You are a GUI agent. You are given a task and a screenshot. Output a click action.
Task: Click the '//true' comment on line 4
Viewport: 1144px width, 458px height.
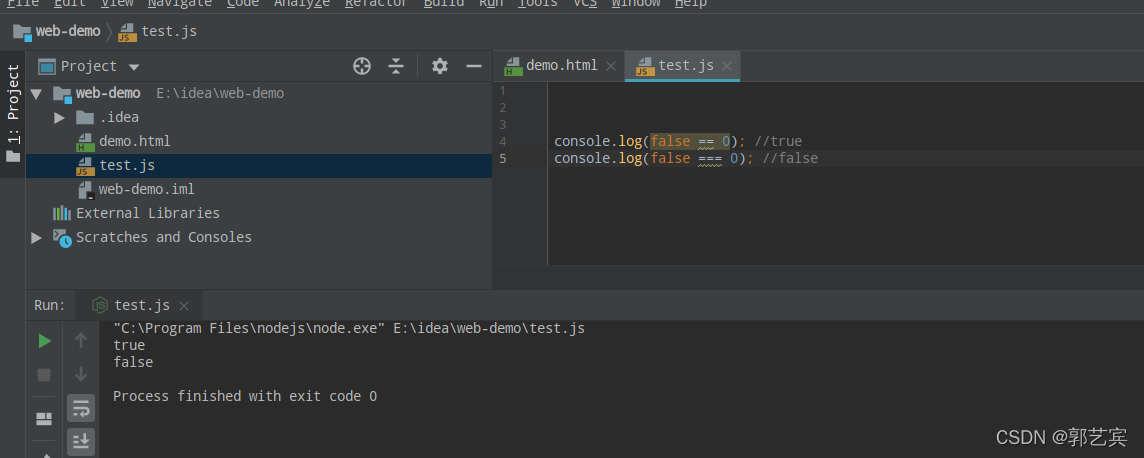click(x=778, y=141)
